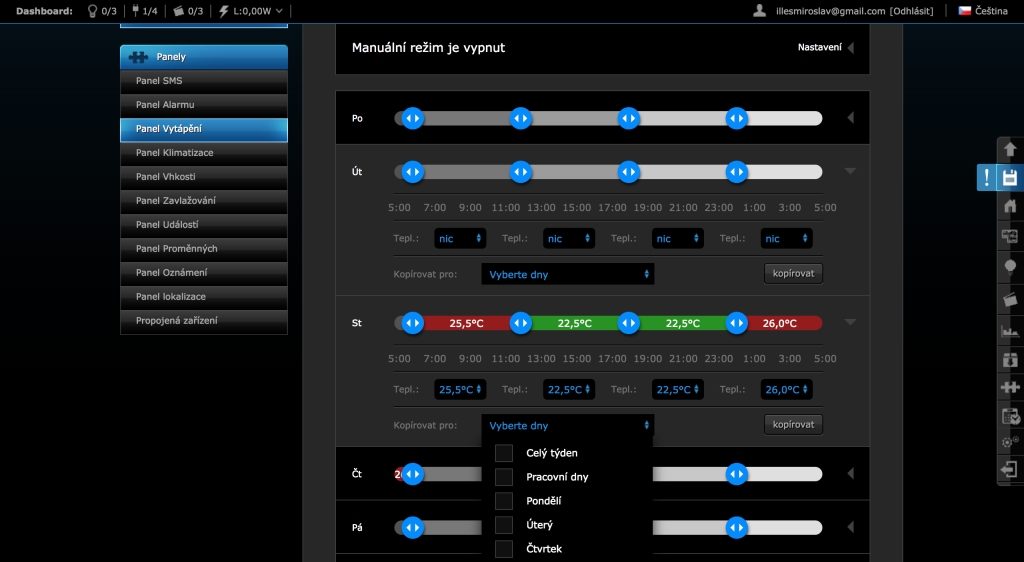Open 'Vyberte dny' dropdown in Út row
The height and width of the screenshot is (562, 1024).
point(567,274)
